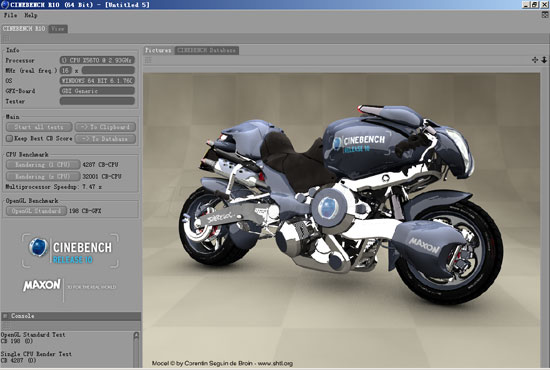This screenshot has height=370, width=550.
Task: Click the grip icon under Pictures tab
Action: coord(148,60)
